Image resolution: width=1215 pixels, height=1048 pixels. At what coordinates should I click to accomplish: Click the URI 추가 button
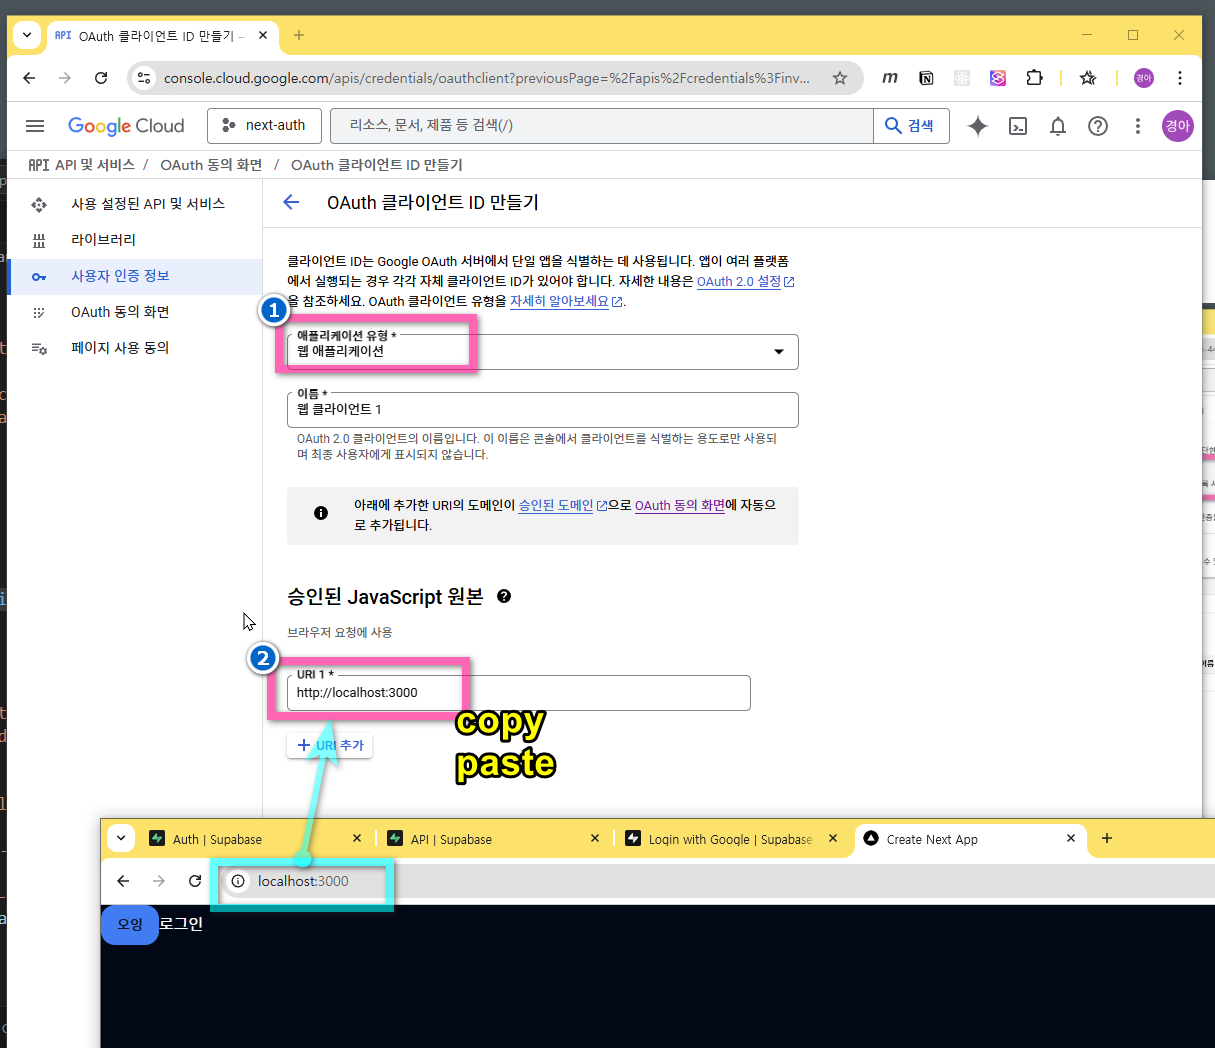click(x=330, y=745)
